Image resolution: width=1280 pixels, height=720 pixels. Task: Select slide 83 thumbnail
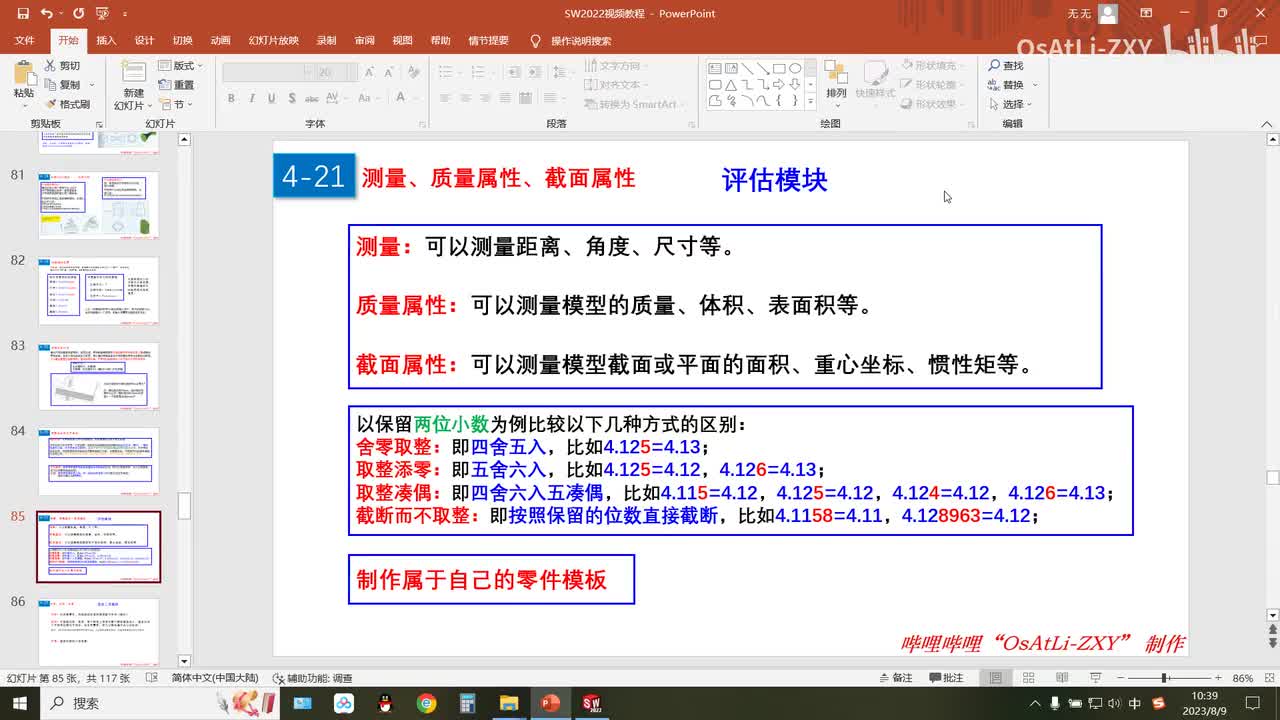tap(99, 376)
